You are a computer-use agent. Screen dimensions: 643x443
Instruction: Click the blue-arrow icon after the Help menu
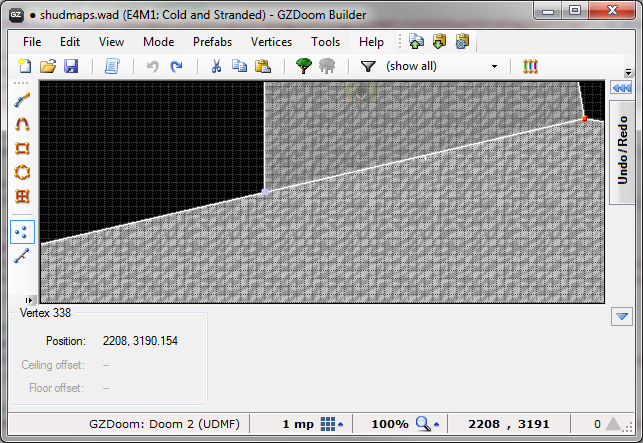click(416, 41)
